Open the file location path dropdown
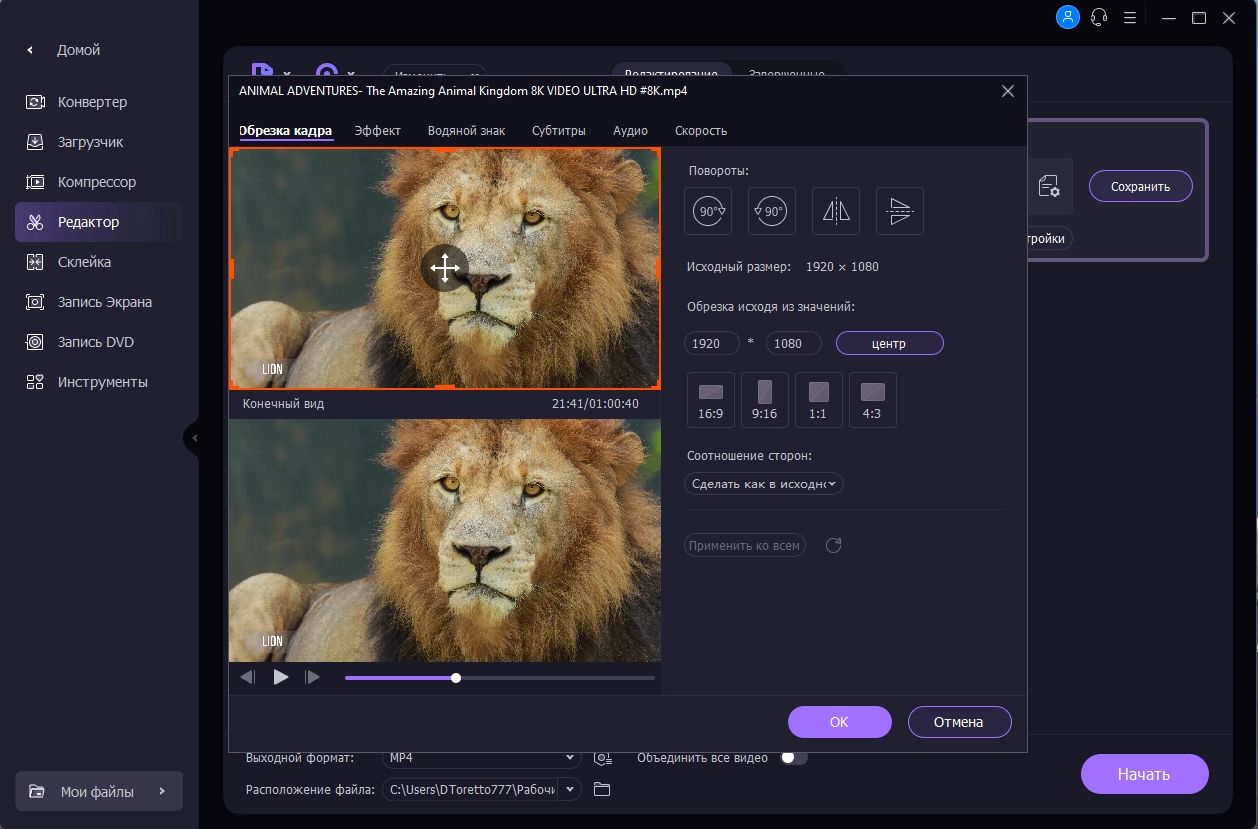Viewport: 1258px width, 829px height. click(x=569, y=790)
